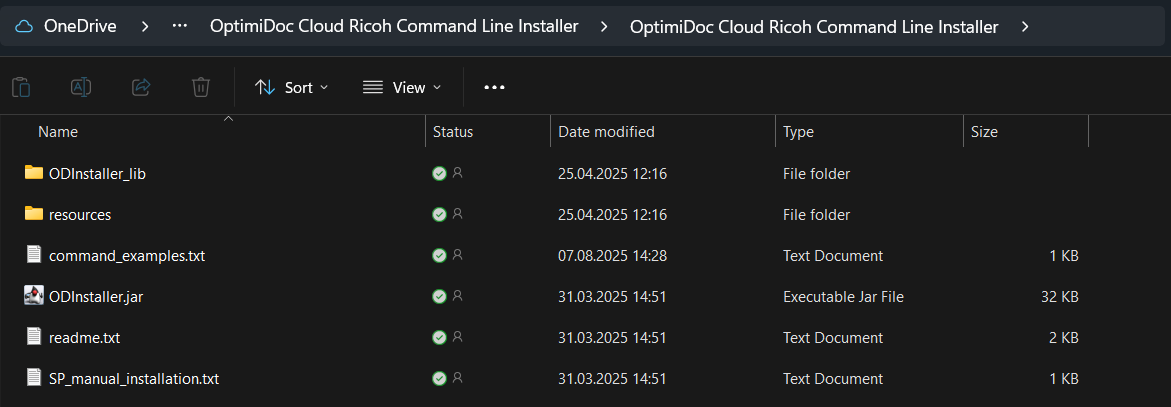Viewport: 1171px width, 407px height.
Task: Expand the chevron at end of breadcrumb path
Action: point(1025,27)
